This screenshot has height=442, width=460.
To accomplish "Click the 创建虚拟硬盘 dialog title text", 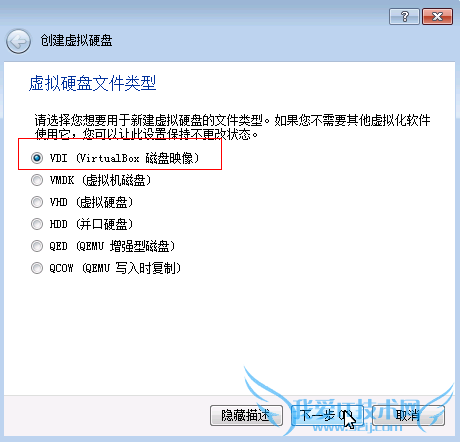I will point(76,41).
